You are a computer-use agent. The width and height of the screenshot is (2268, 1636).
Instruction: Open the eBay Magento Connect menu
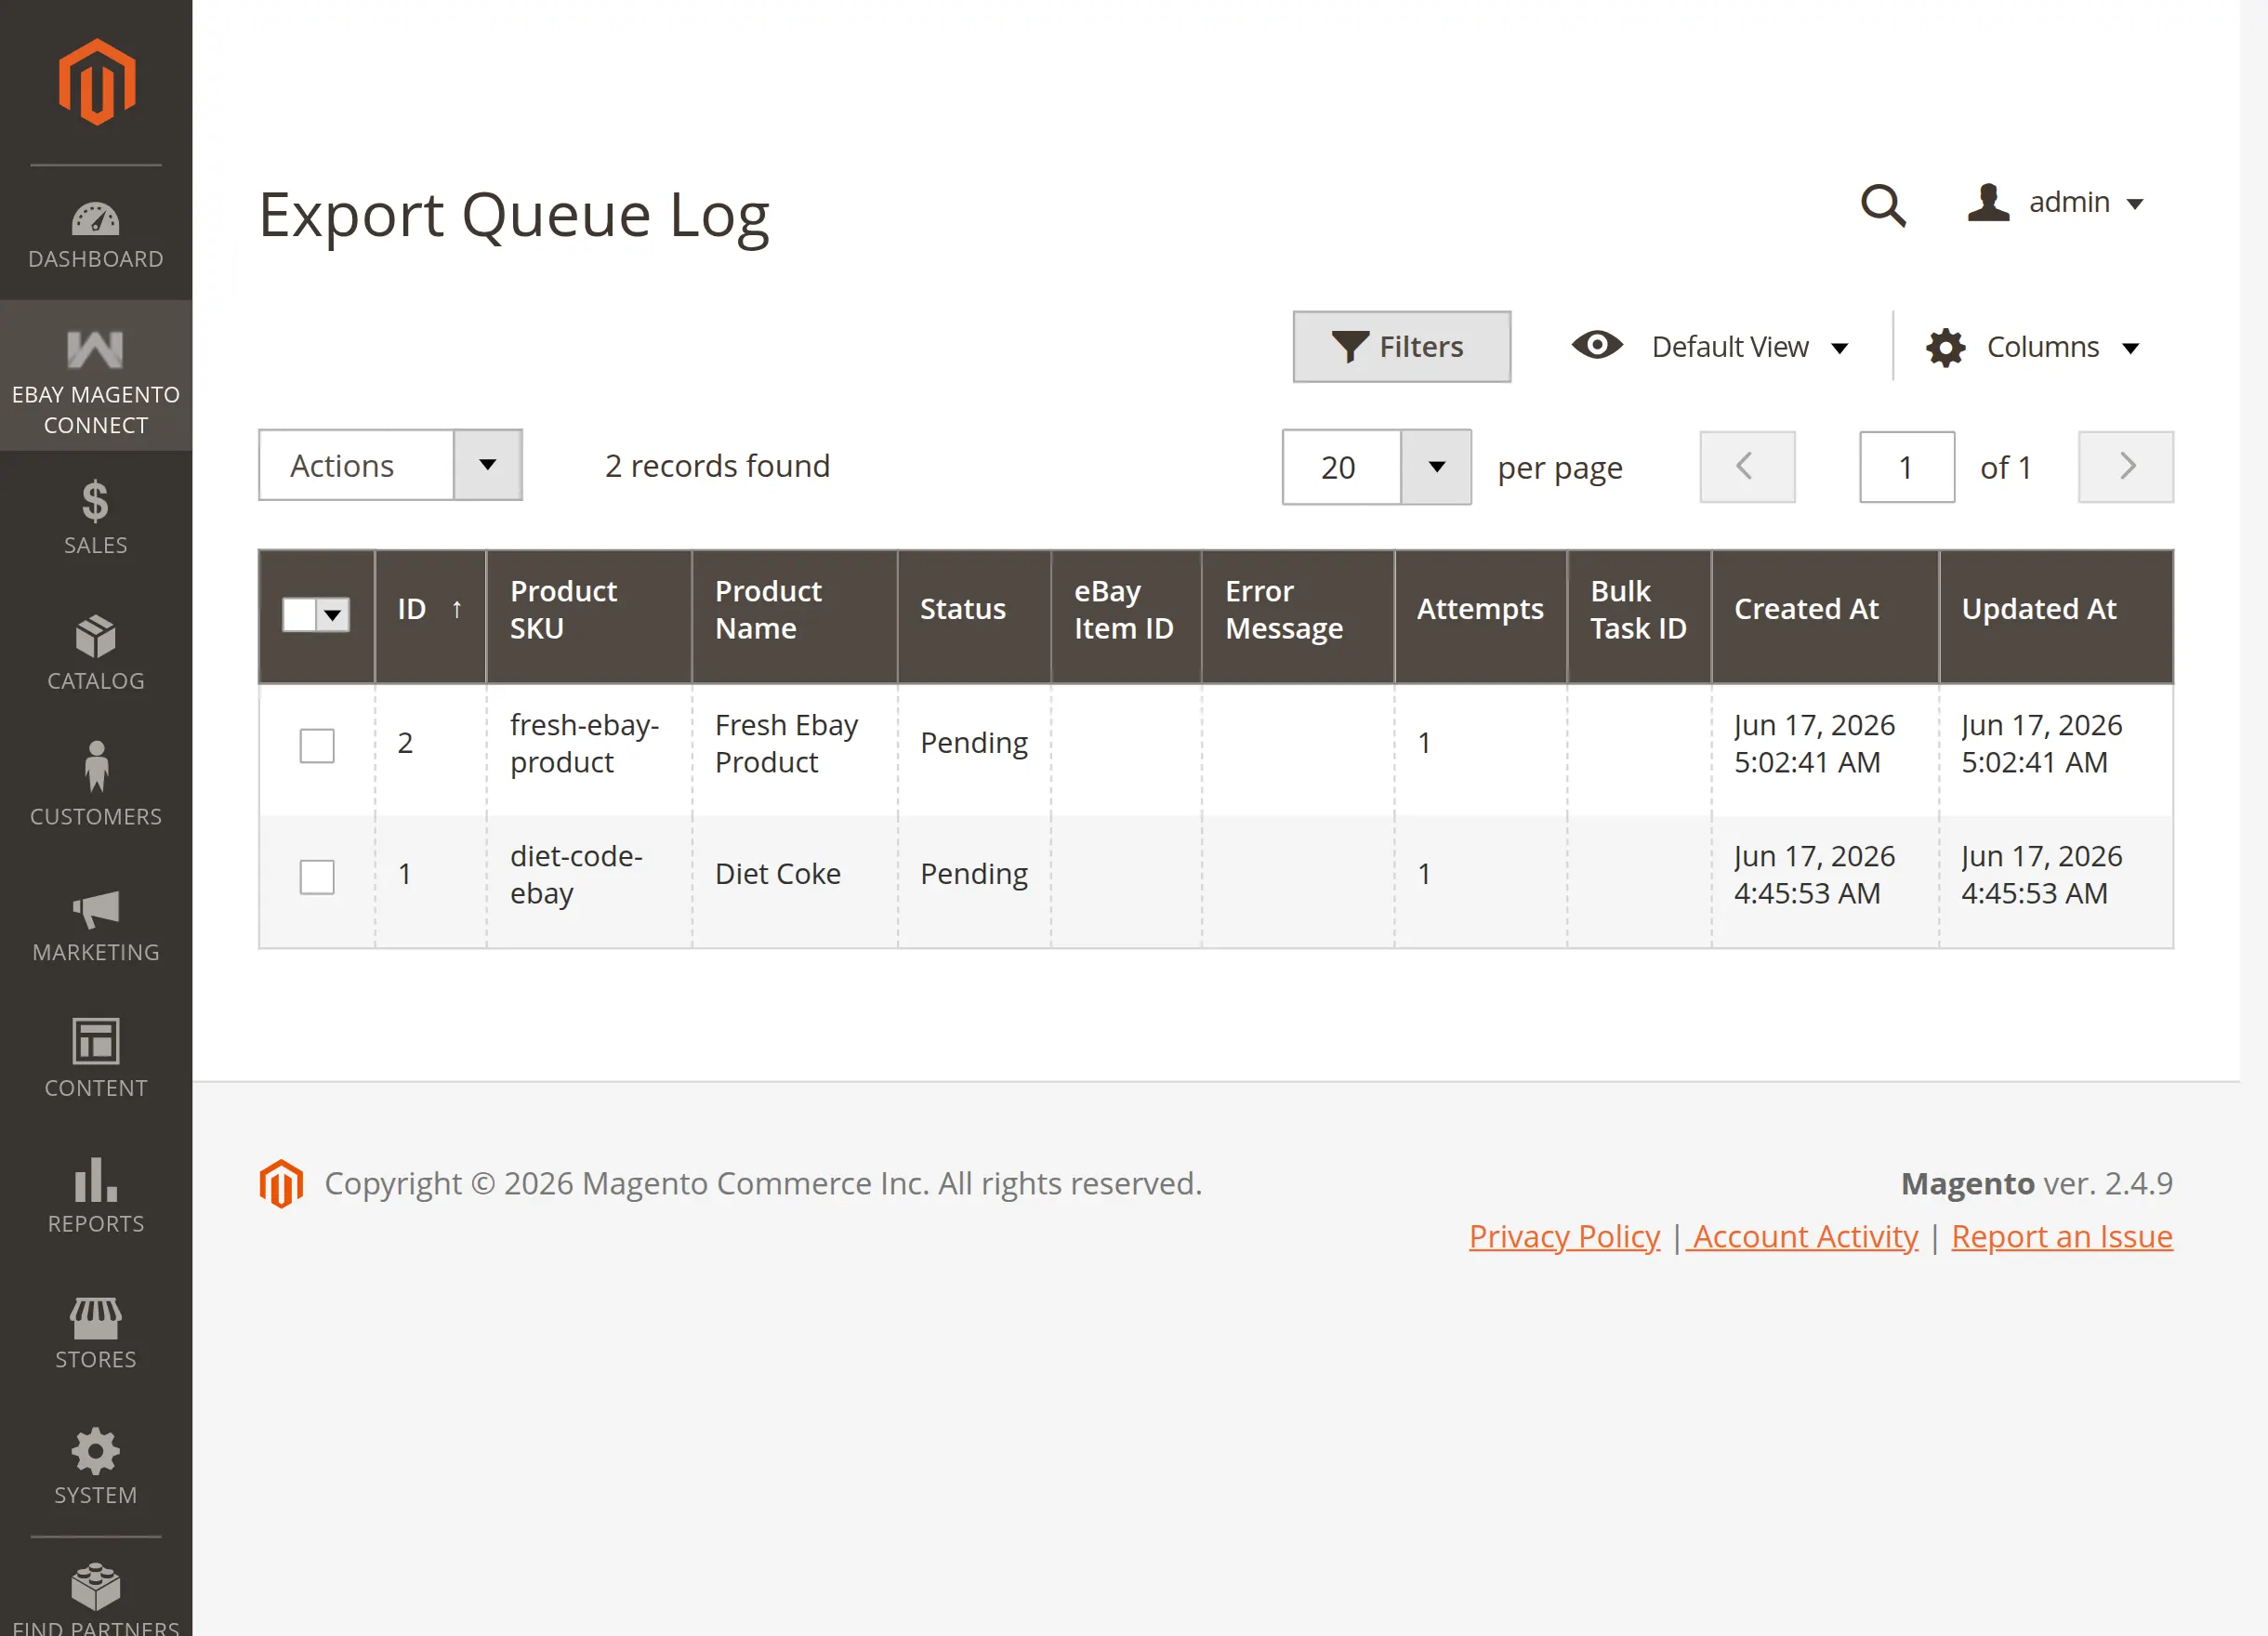pos(96,376)
